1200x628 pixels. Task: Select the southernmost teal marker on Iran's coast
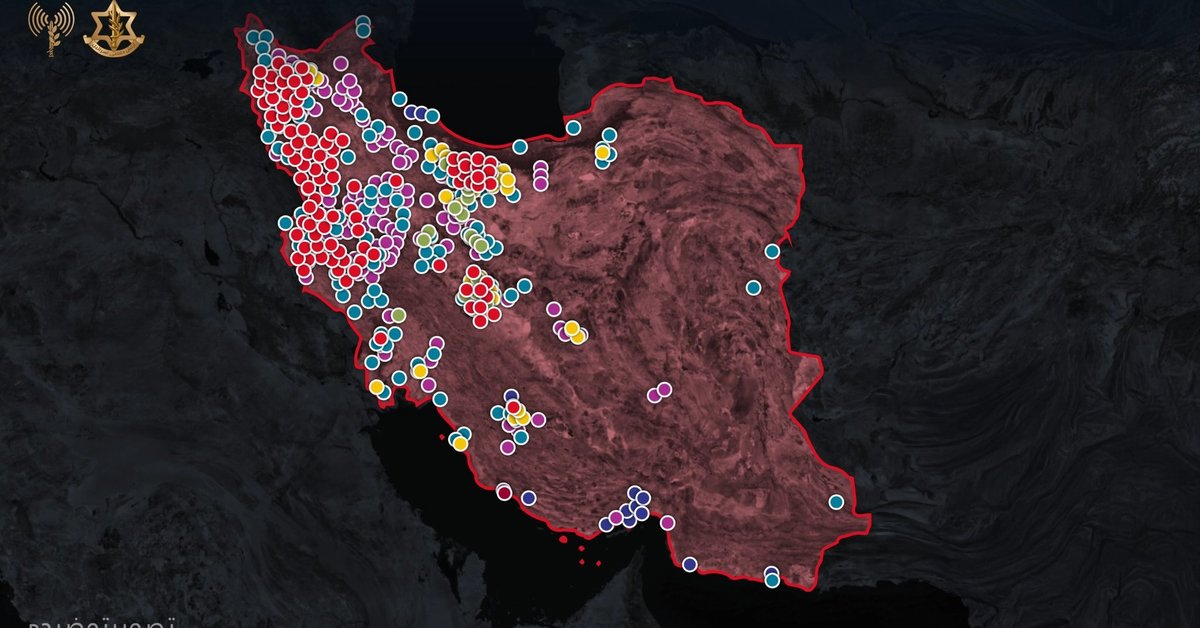pos(772,580)
